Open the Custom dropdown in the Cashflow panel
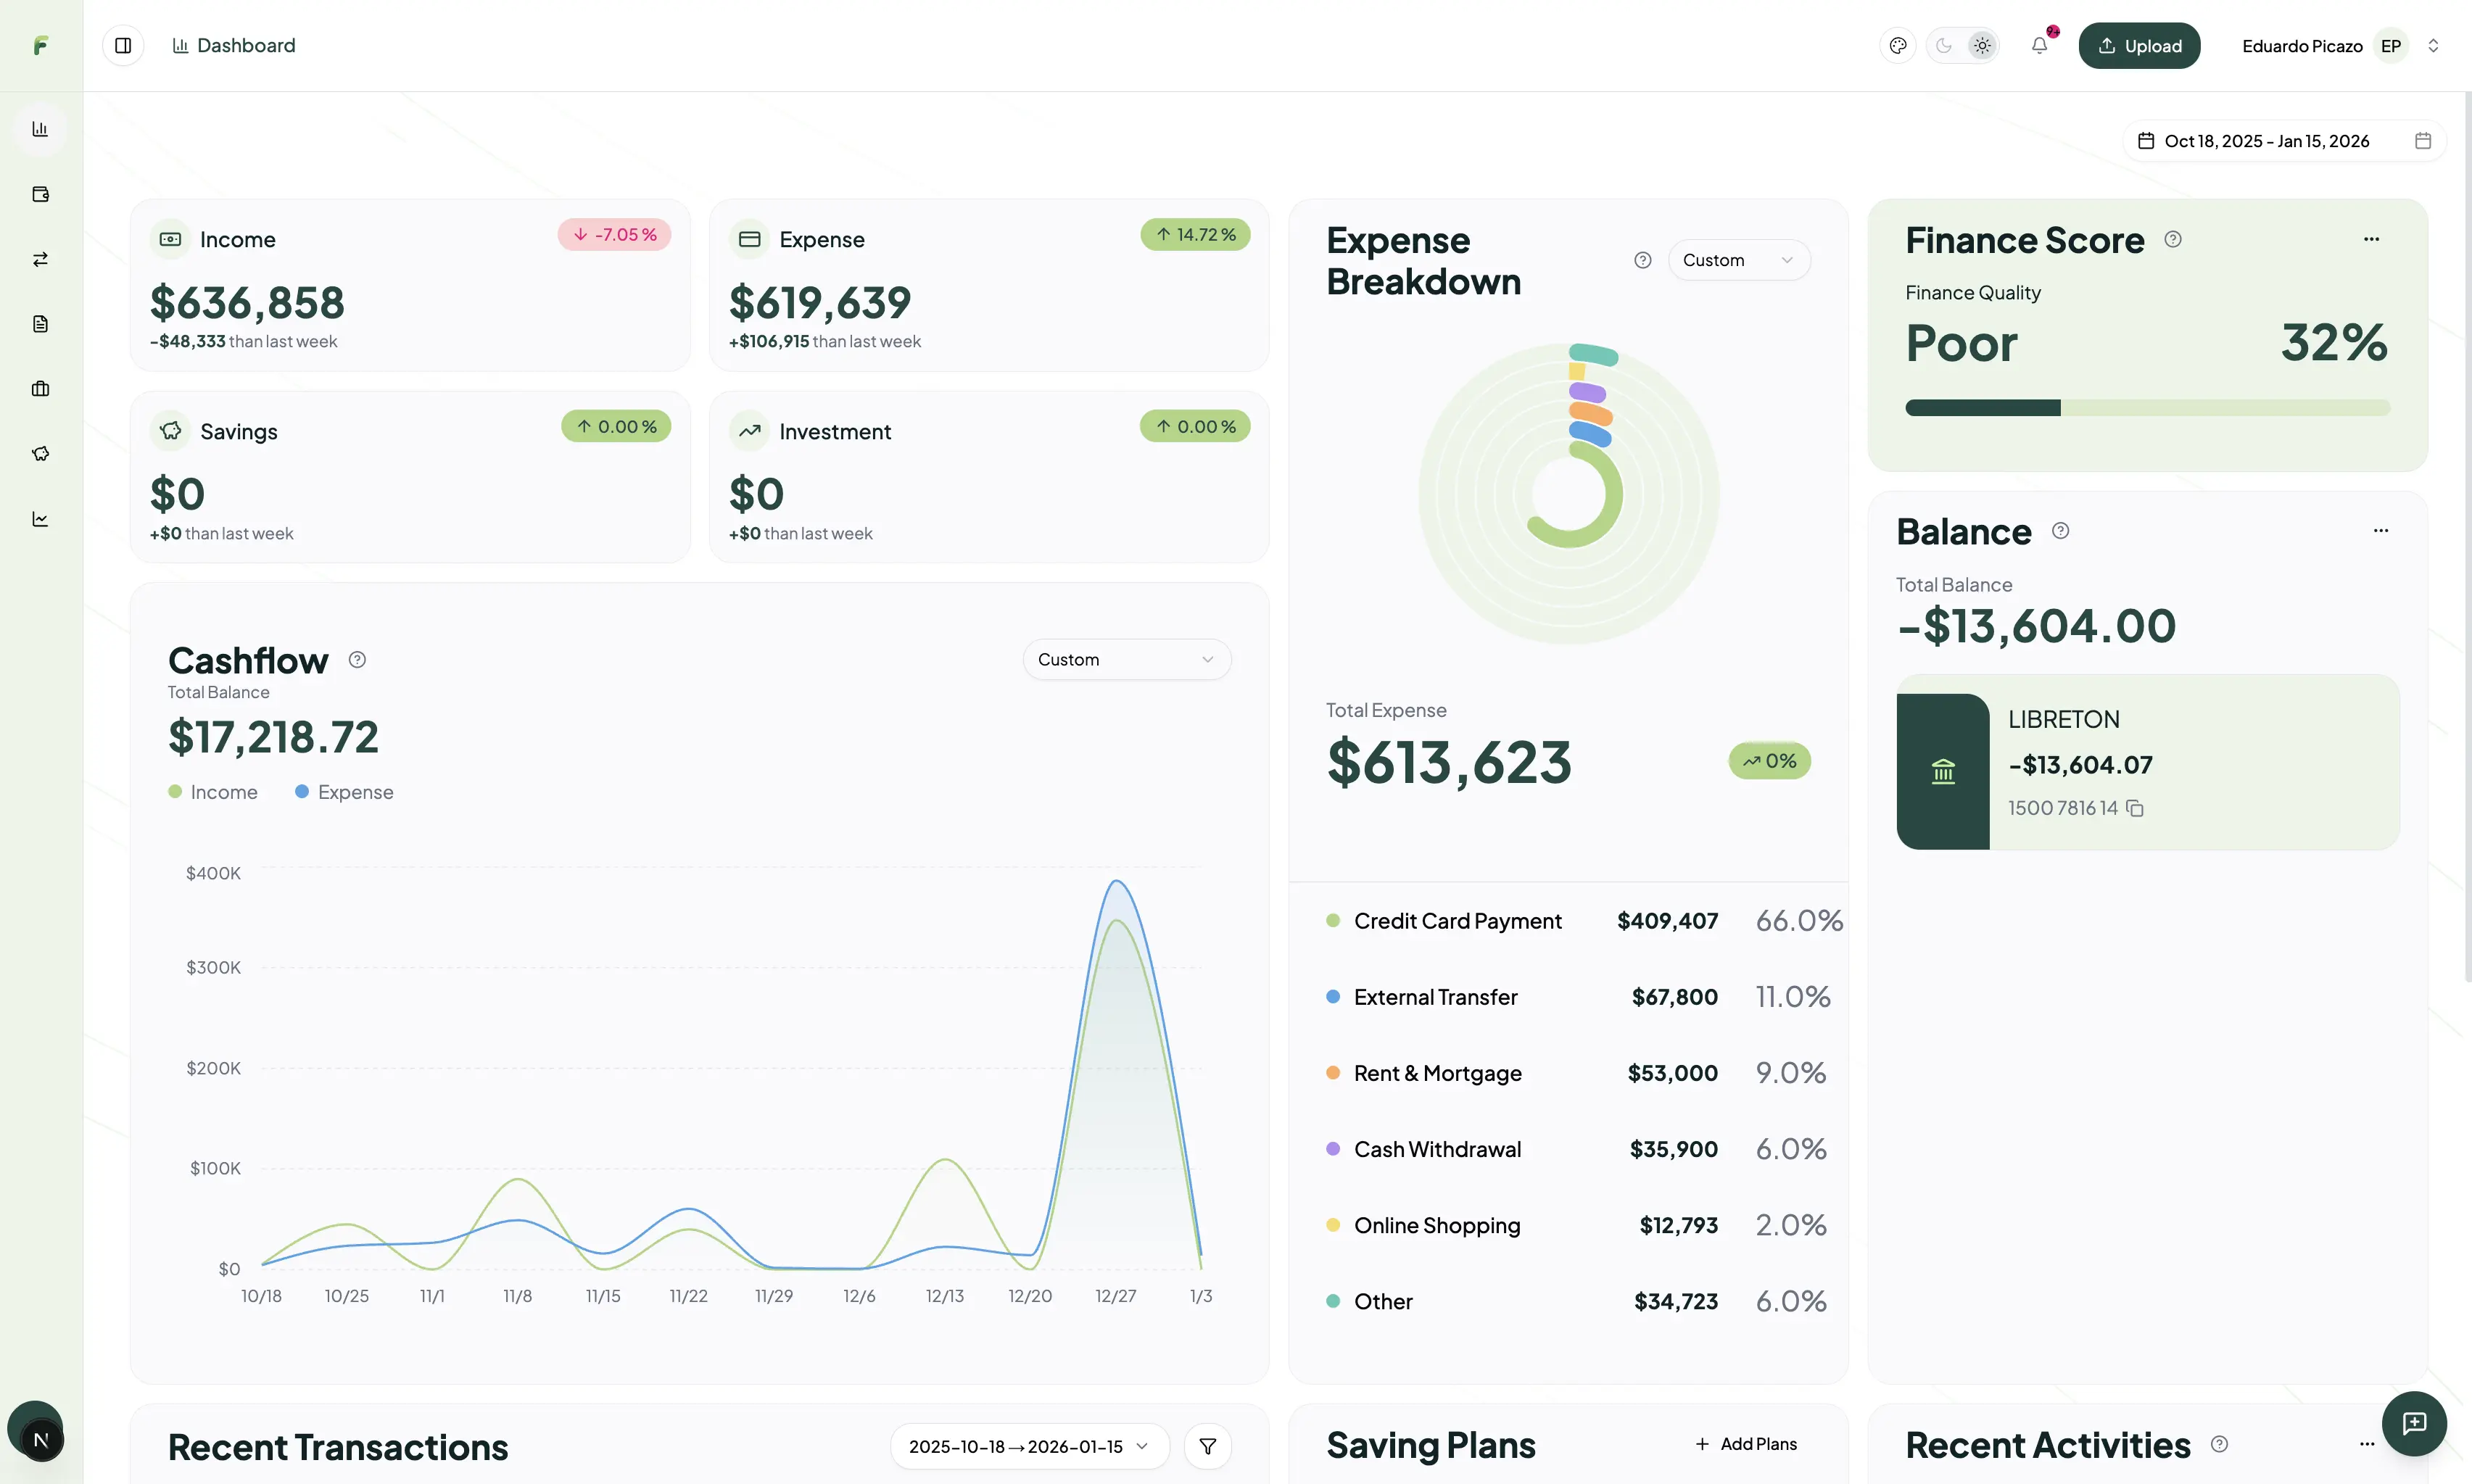This screenshot has width=2472, height=1484. click(x=1126, y=659)
